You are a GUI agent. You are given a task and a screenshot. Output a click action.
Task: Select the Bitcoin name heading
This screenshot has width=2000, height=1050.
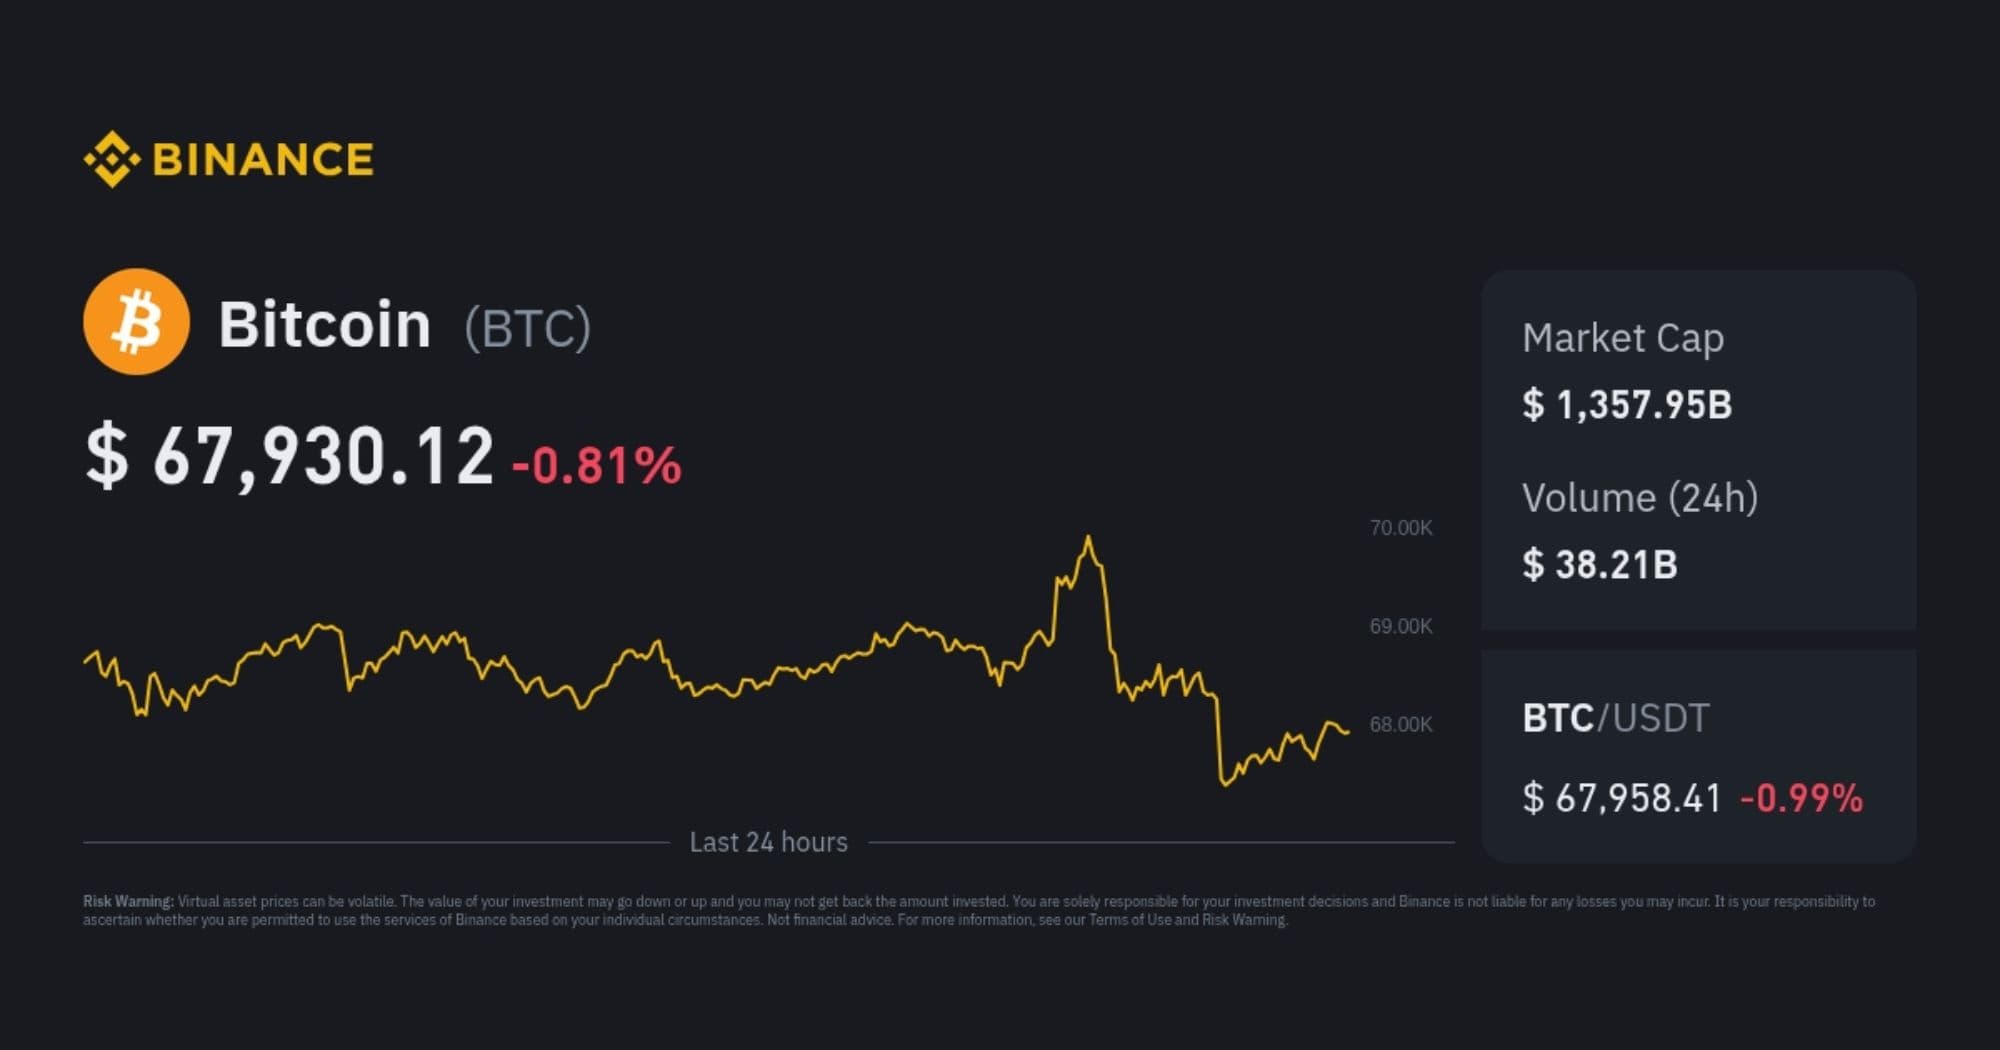pos(324,325)
